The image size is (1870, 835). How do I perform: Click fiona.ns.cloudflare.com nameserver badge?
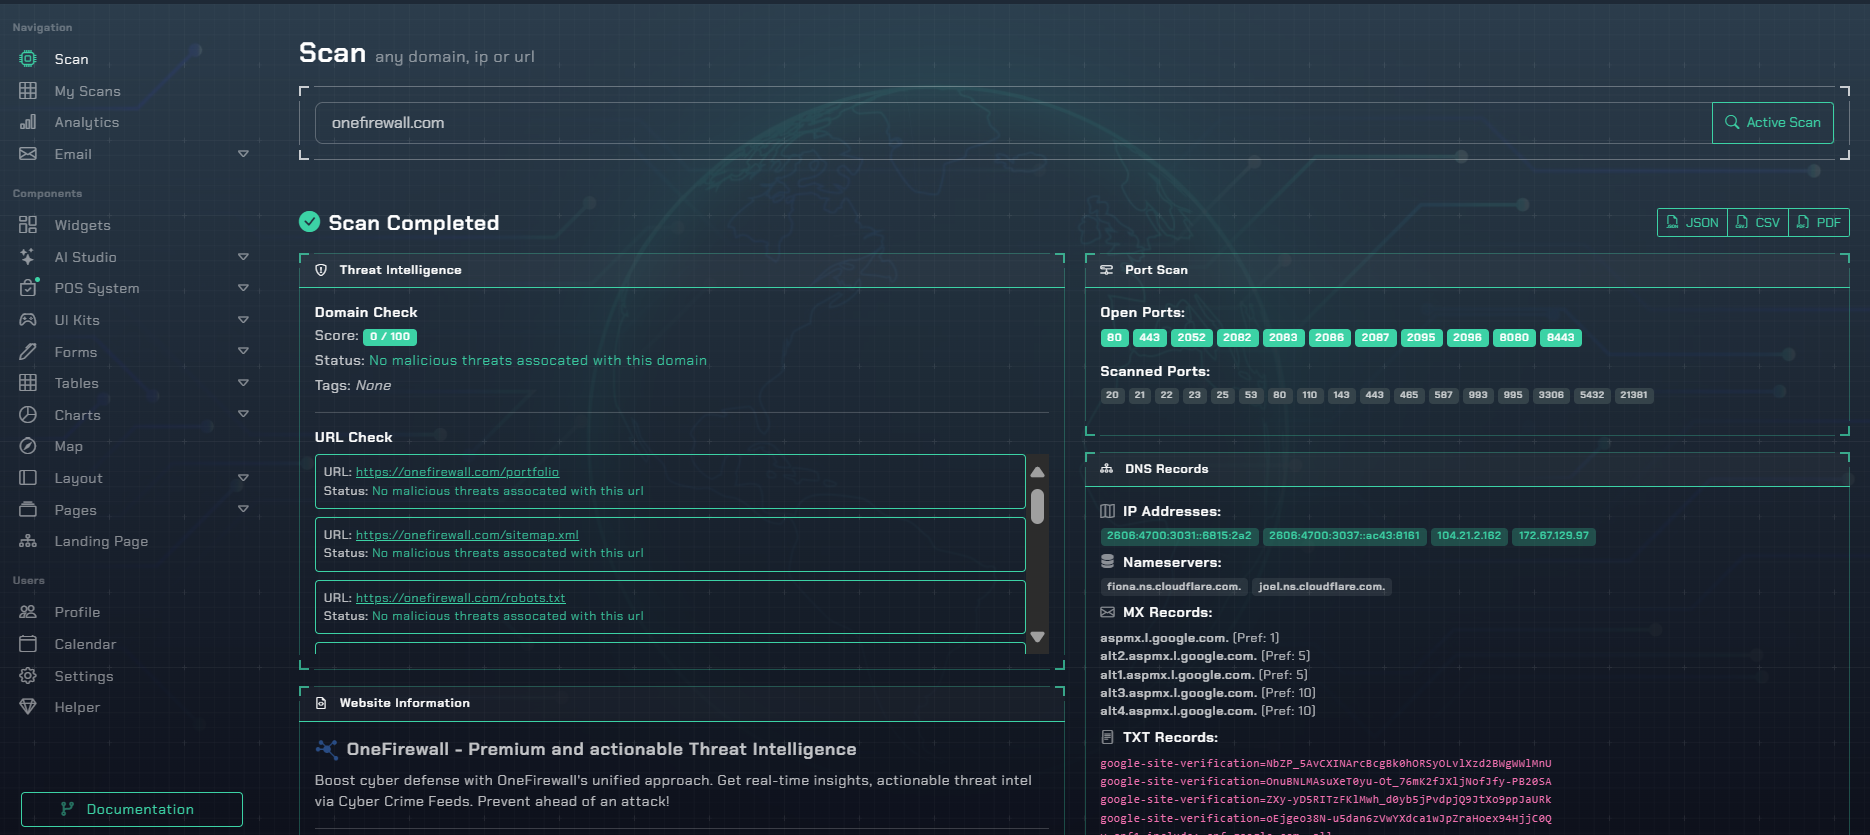(1173, 587)
